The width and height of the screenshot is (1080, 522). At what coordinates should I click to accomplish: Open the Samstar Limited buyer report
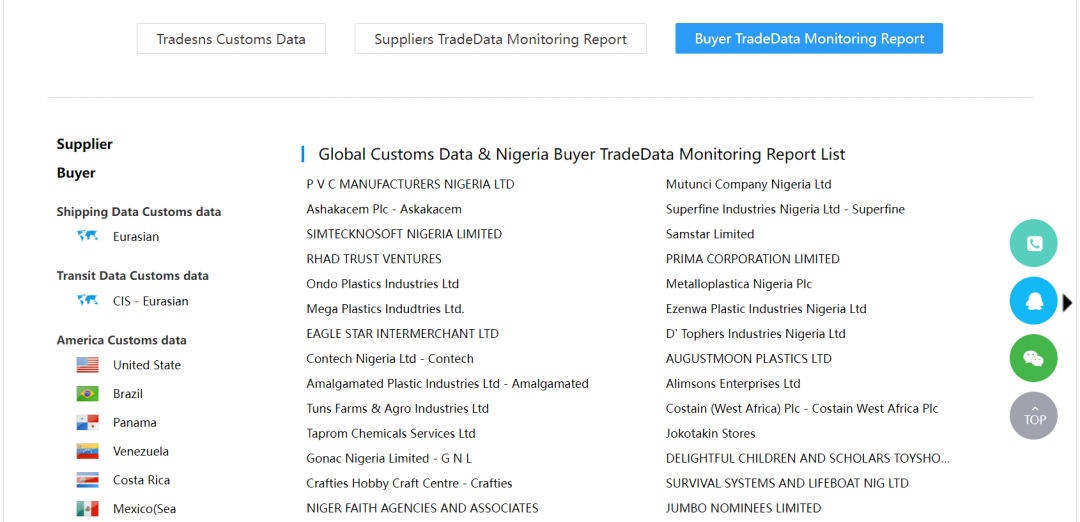coord(710,234)
